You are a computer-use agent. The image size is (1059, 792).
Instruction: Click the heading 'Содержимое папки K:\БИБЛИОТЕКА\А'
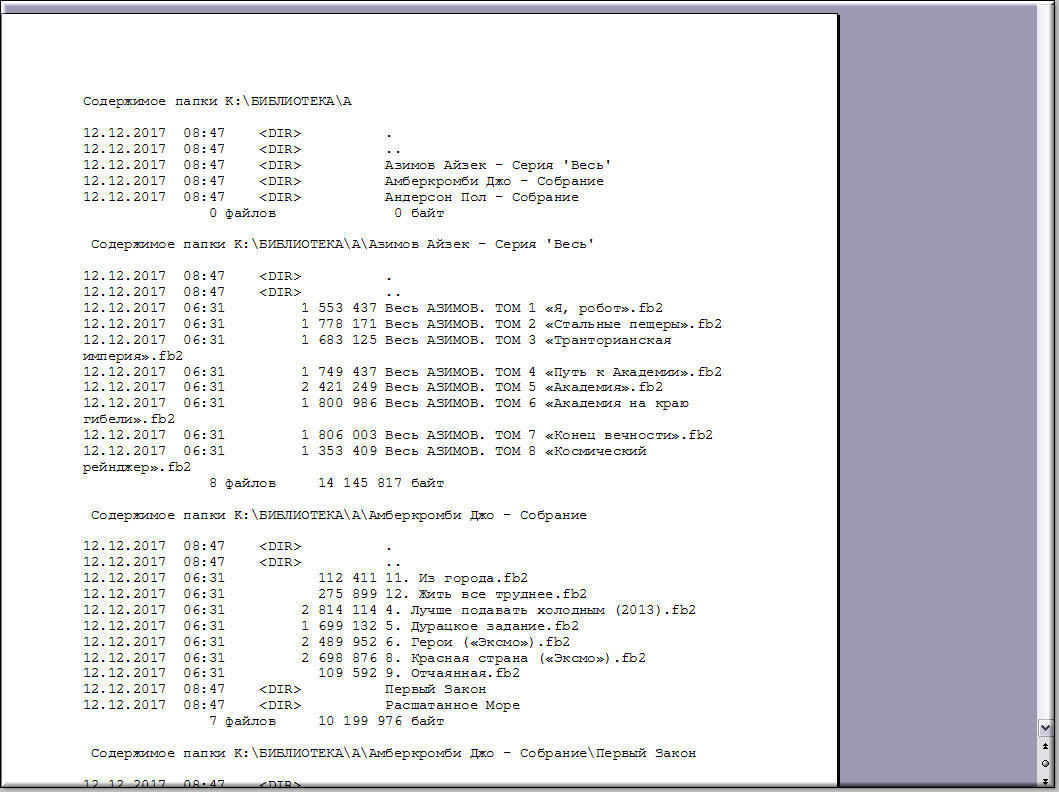pos(217,101)
